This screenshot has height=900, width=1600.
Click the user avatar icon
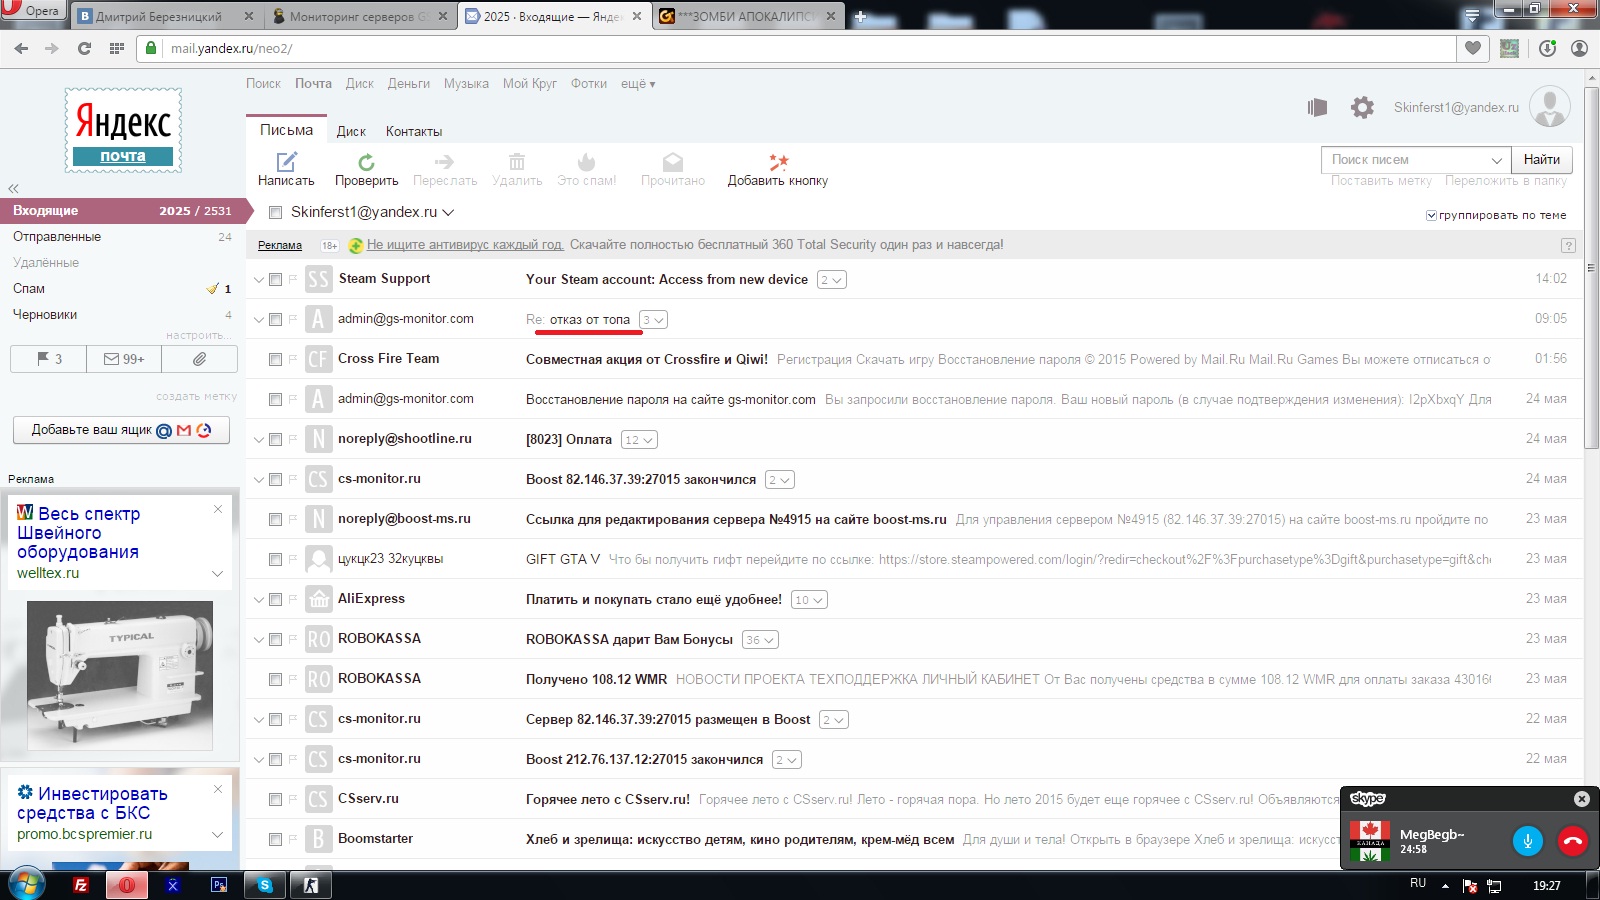point(1550,107)
